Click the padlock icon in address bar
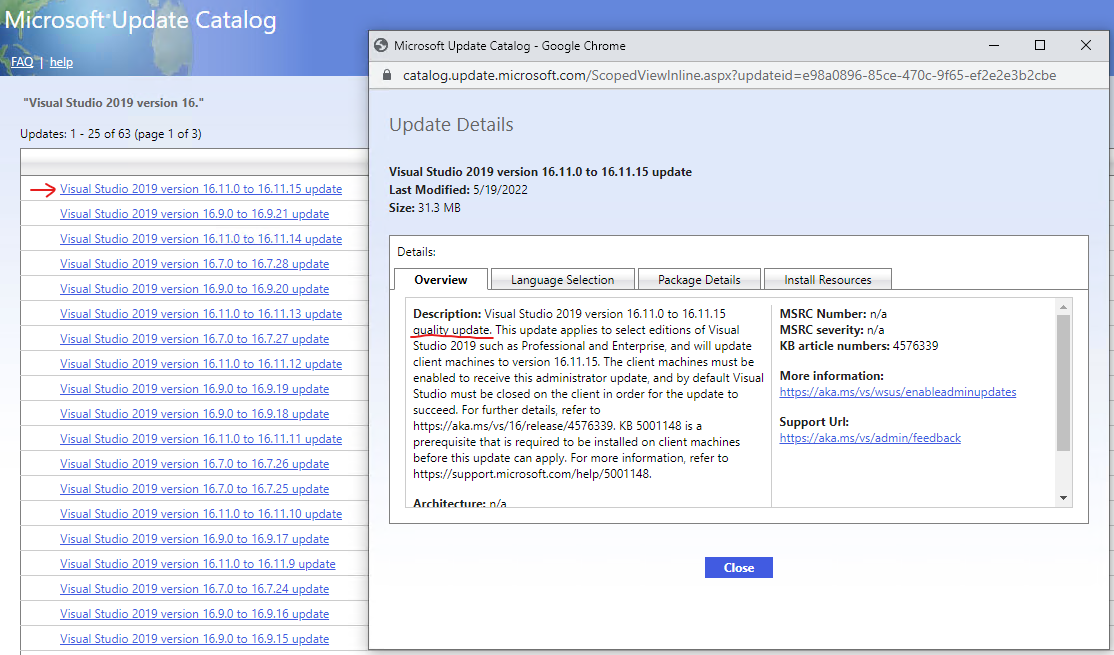The width and height of the screenshot is (1114, 655). point(387,75)
